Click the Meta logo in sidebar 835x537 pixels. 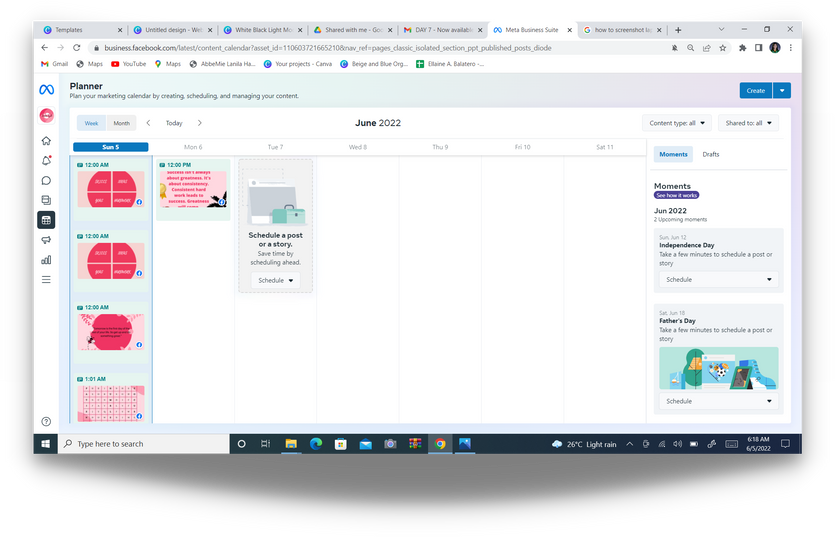tap(46, 90)
